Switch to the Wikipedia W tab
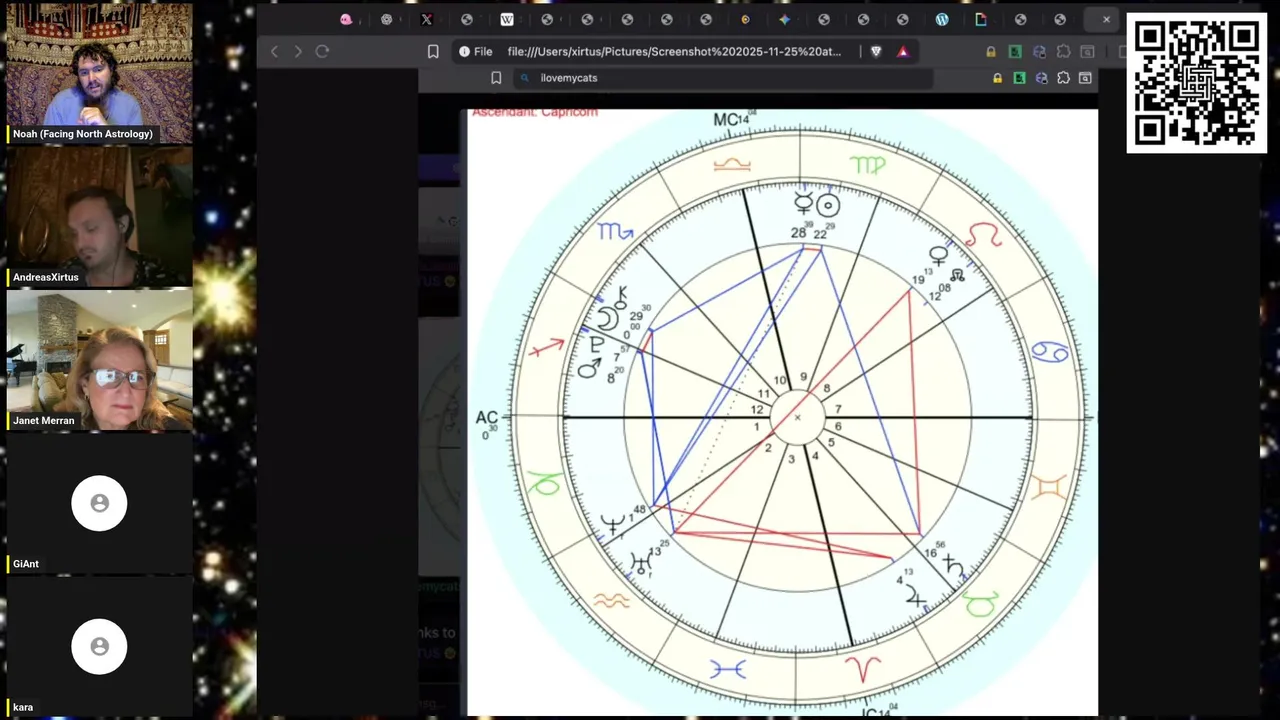Screen dimensions: 1280x720 pos(507,19)
